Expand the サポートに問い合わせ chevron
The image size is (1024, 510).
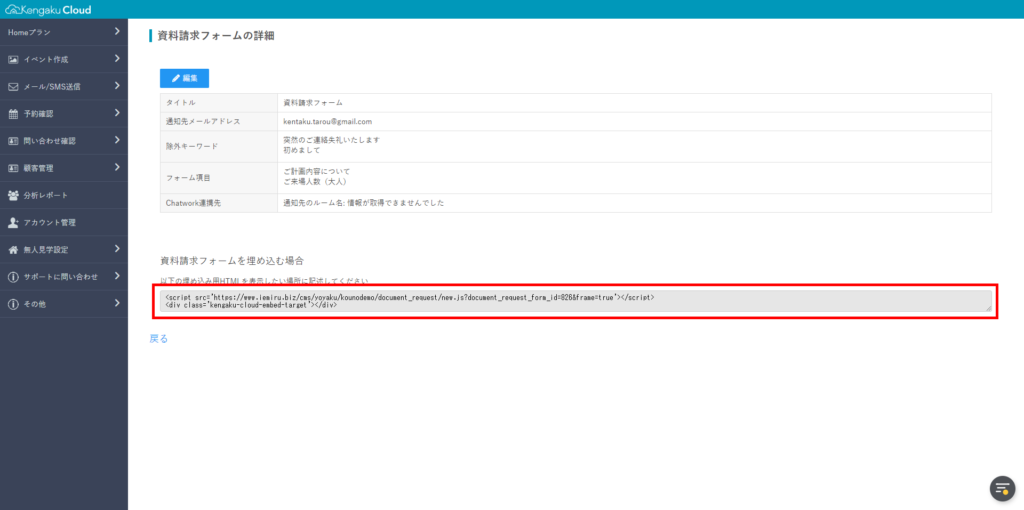tap(117, 276)
